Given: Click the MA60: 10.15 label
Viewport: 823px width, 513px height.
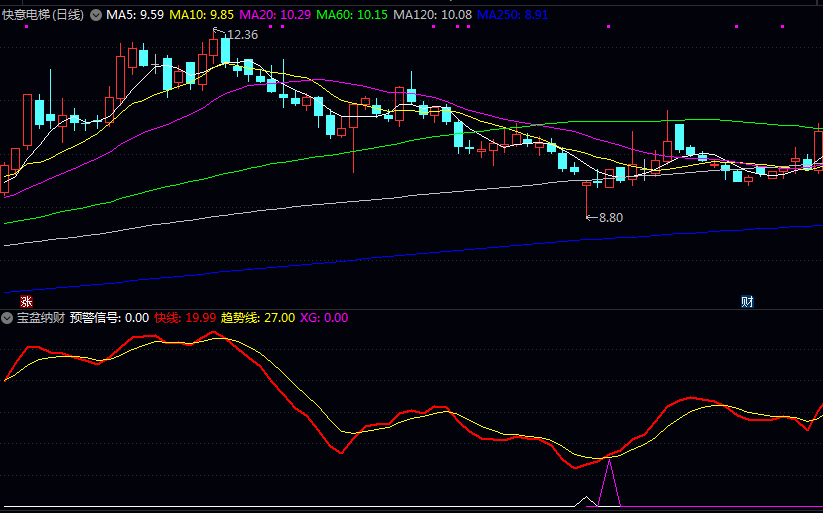Looking at the screenshot, I should 352,15.
